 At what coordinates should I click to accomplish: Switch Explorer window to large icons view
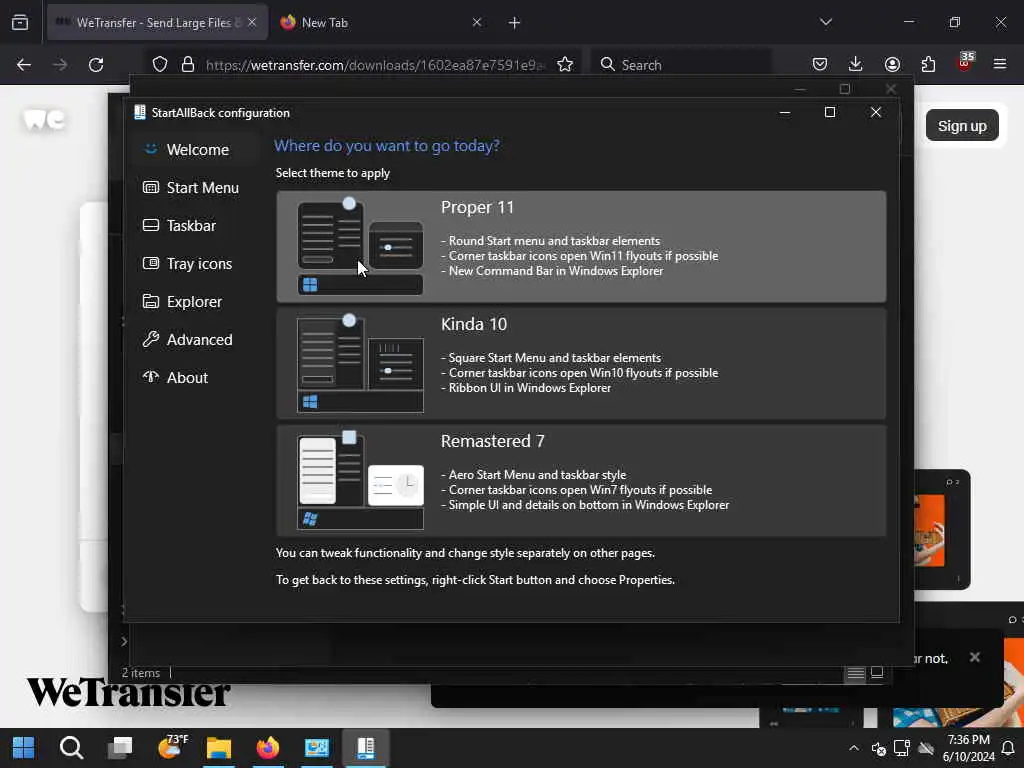click(x=877, y=673)
